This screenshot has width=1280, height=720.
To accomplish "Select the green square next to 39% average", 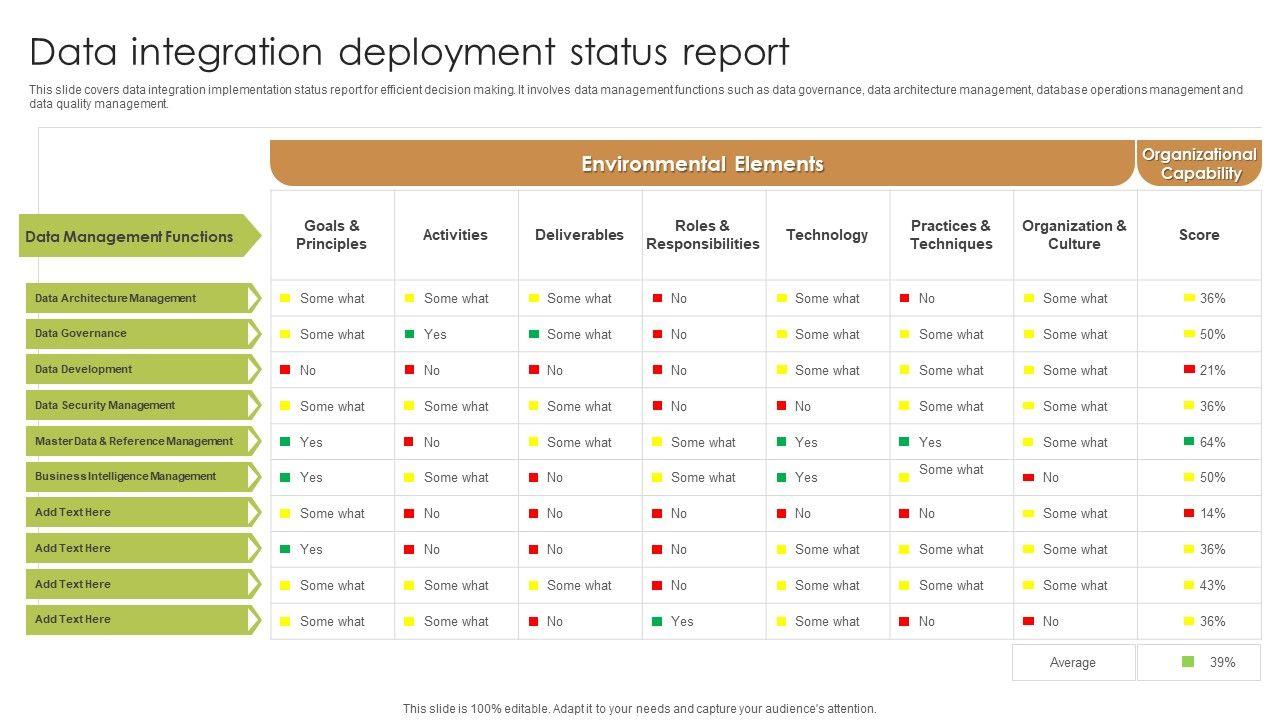I will (x=1188, y=662).
